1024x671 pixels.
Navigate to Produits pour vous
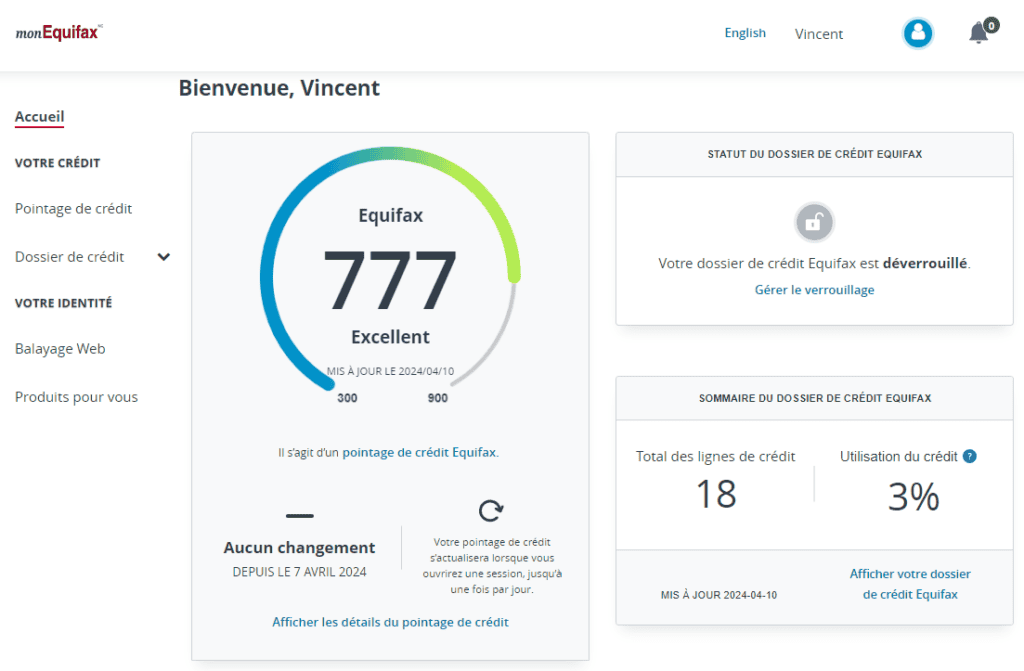[76, 397]
